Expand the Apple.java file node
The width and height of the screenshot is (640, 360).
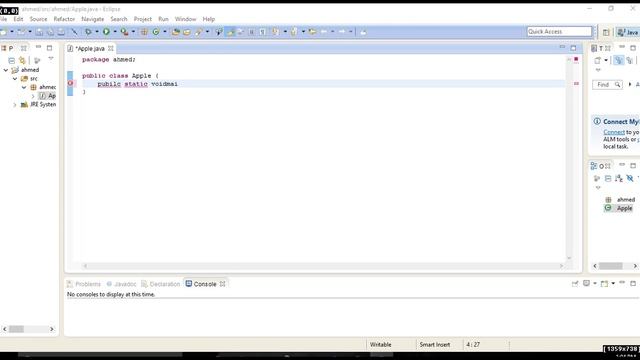coord(33,96)
